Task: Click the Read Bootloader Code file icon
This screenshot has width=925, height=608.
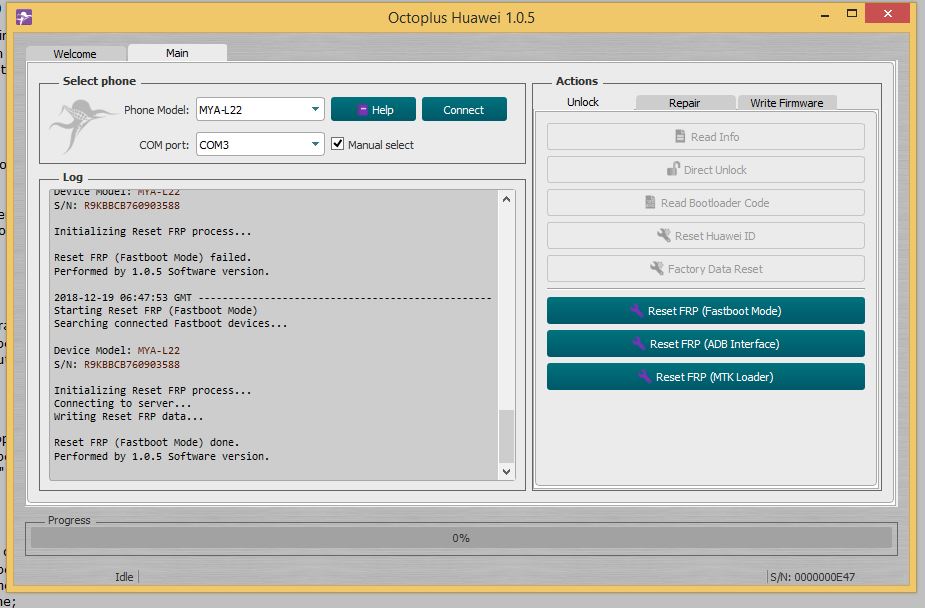Action: (650, 202)
